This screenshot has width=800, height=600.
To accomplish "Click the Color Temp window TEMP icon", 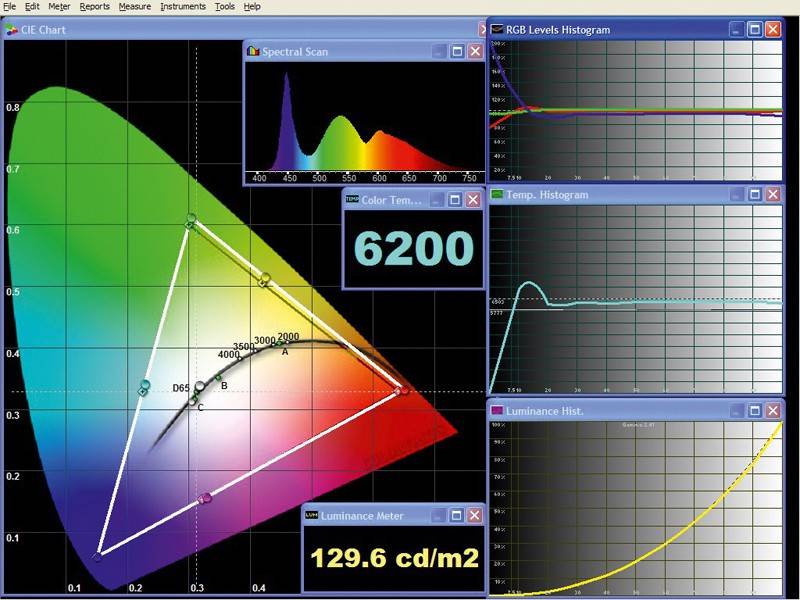I will click(x=352, y=199).
